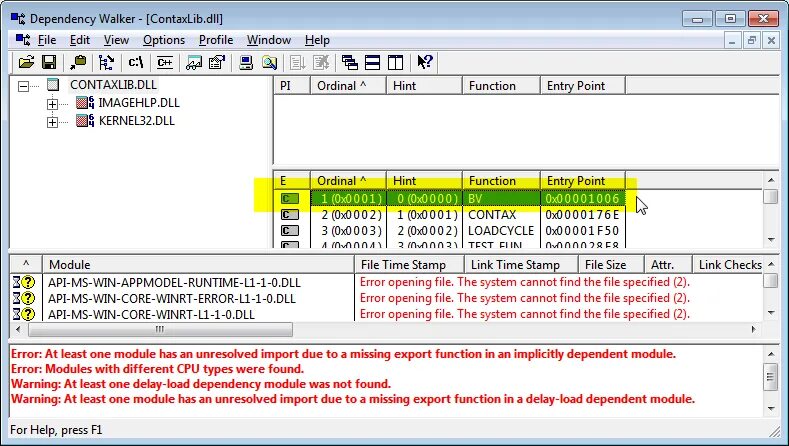Open the System Information computer icon
This screenshot has width=789, height=446.
[246, 62]
